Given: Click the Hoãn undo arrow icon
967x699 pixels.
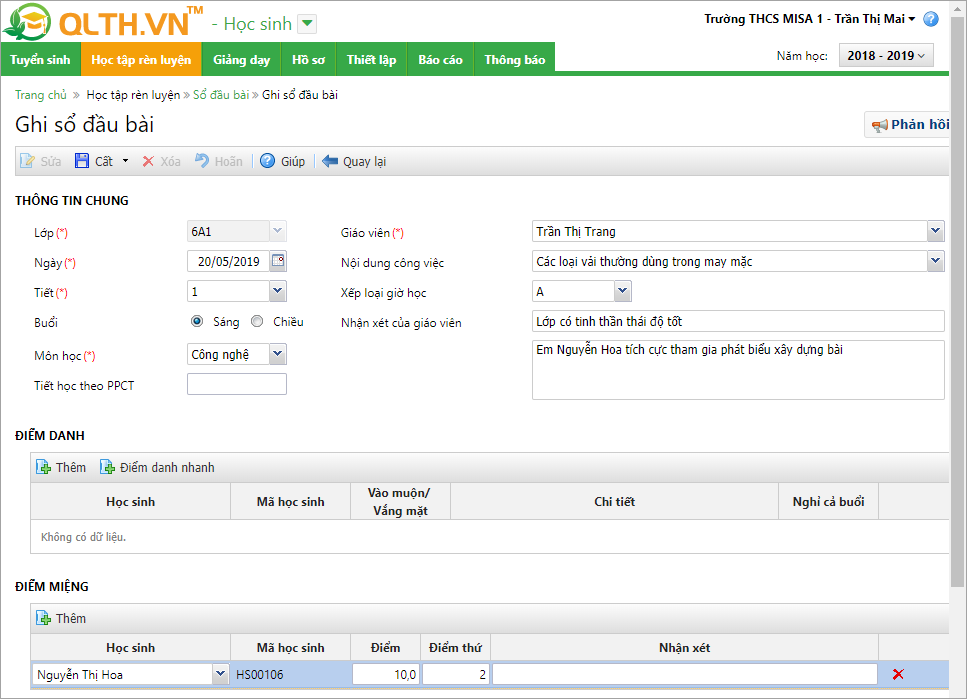Looking at the screenshot, I should point(202,161).
